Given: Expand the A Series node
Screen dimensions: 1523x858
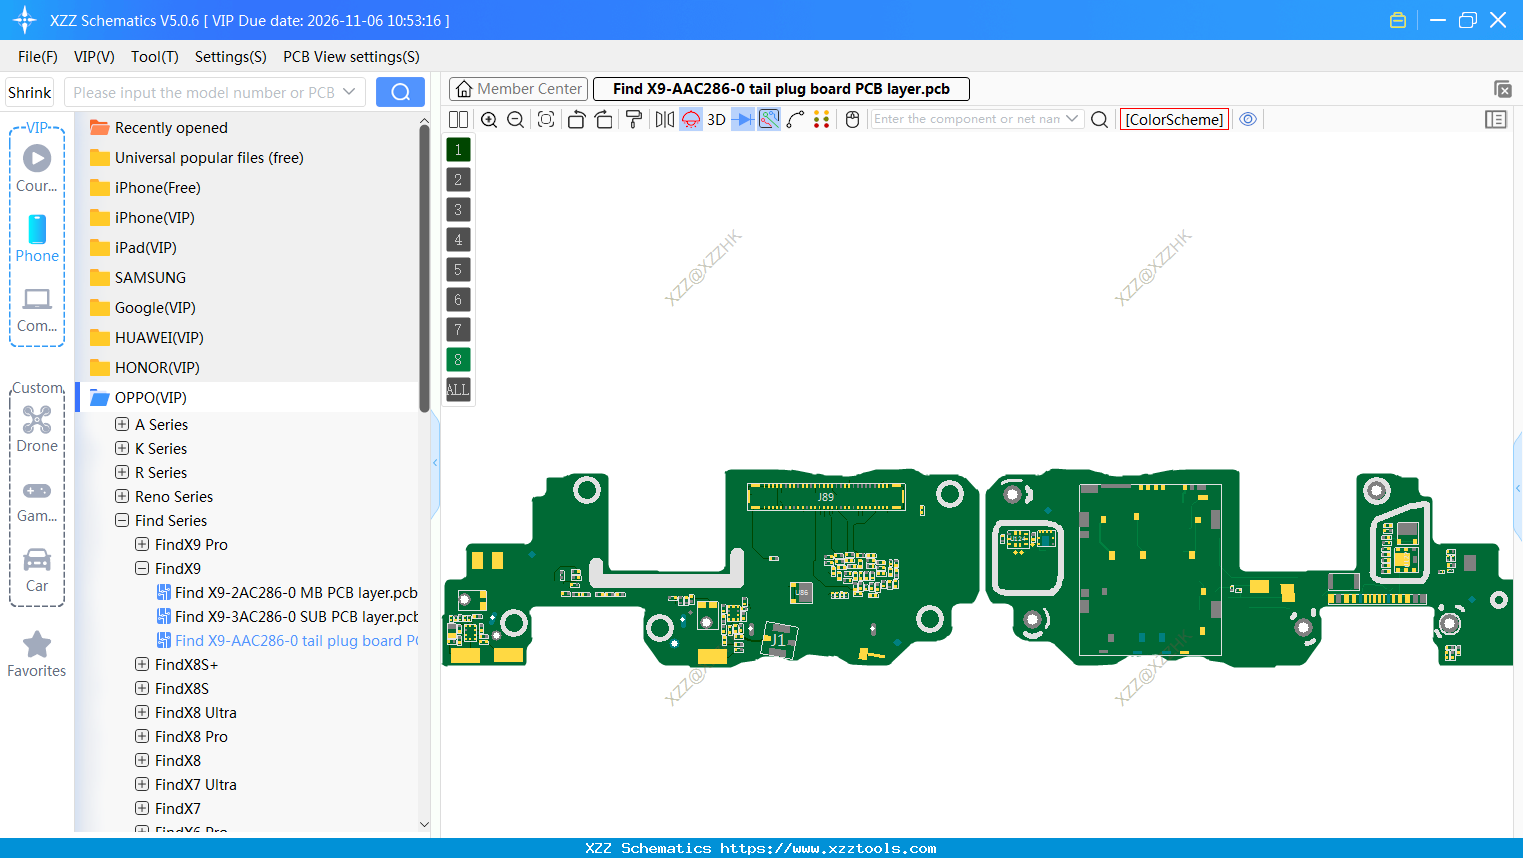Looking at the screenshot, I should [x=122, y=424].
